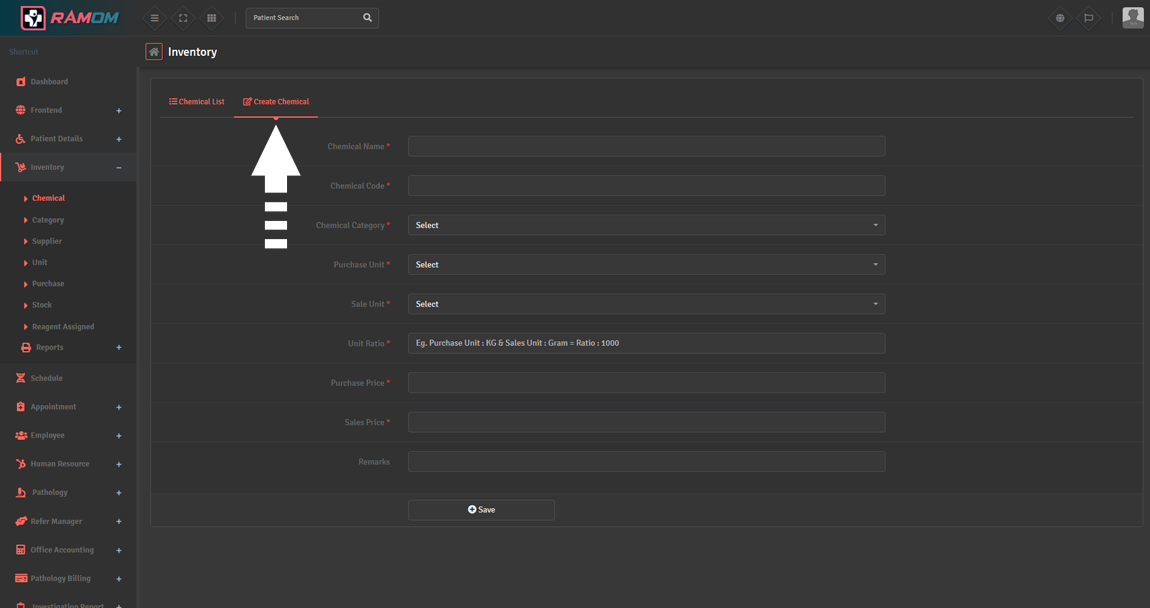Click the home icon beside Inventory
Viewport: 1150px width, 608px height.
(x=154, y=52)
